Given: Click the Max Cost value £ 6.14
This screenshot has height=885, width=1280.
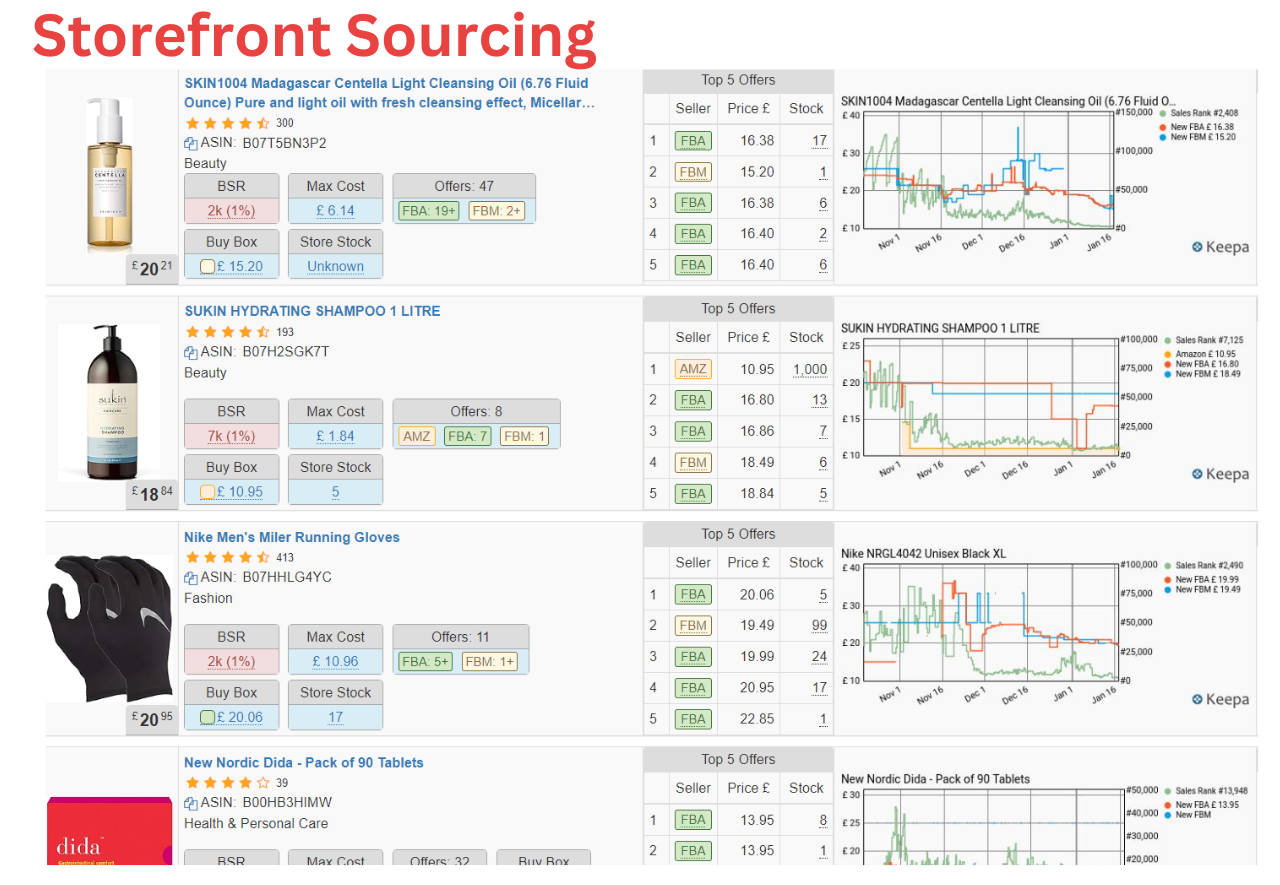Looking at the screenshot, I should click(336, 211).
